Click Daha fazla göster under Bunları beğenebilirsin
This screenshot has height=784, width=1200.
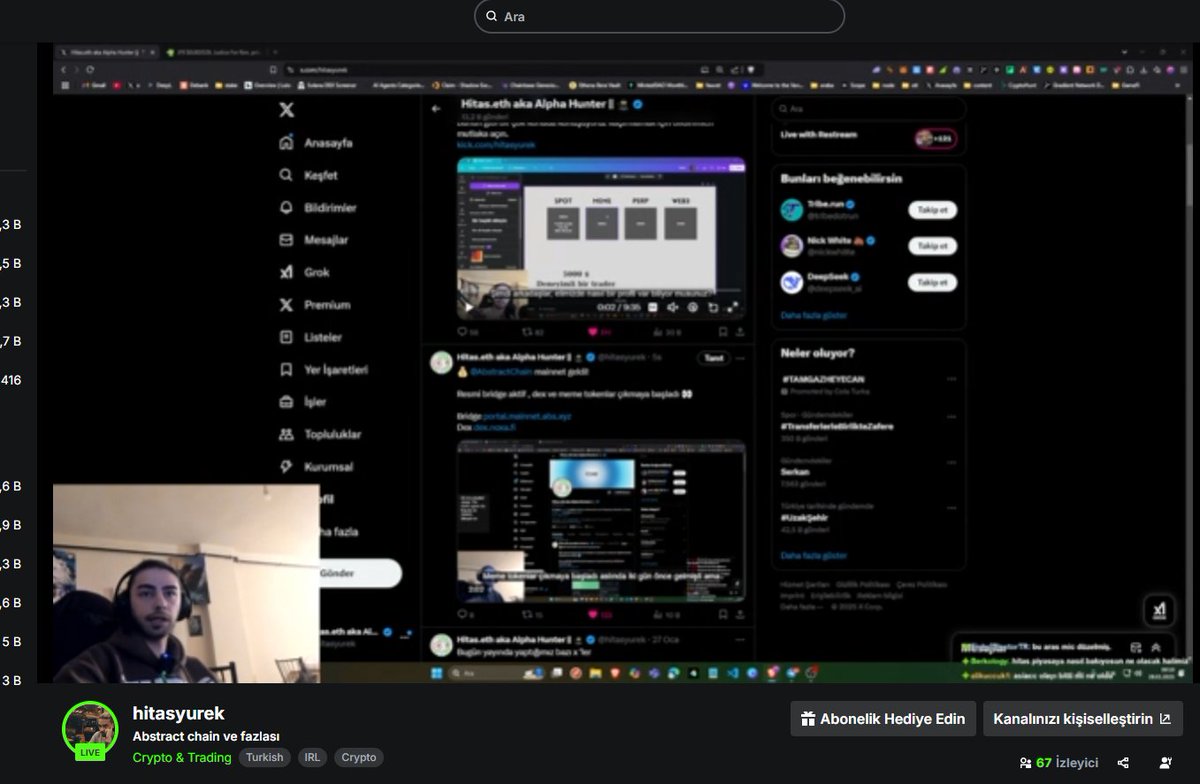tap(814, 315)
